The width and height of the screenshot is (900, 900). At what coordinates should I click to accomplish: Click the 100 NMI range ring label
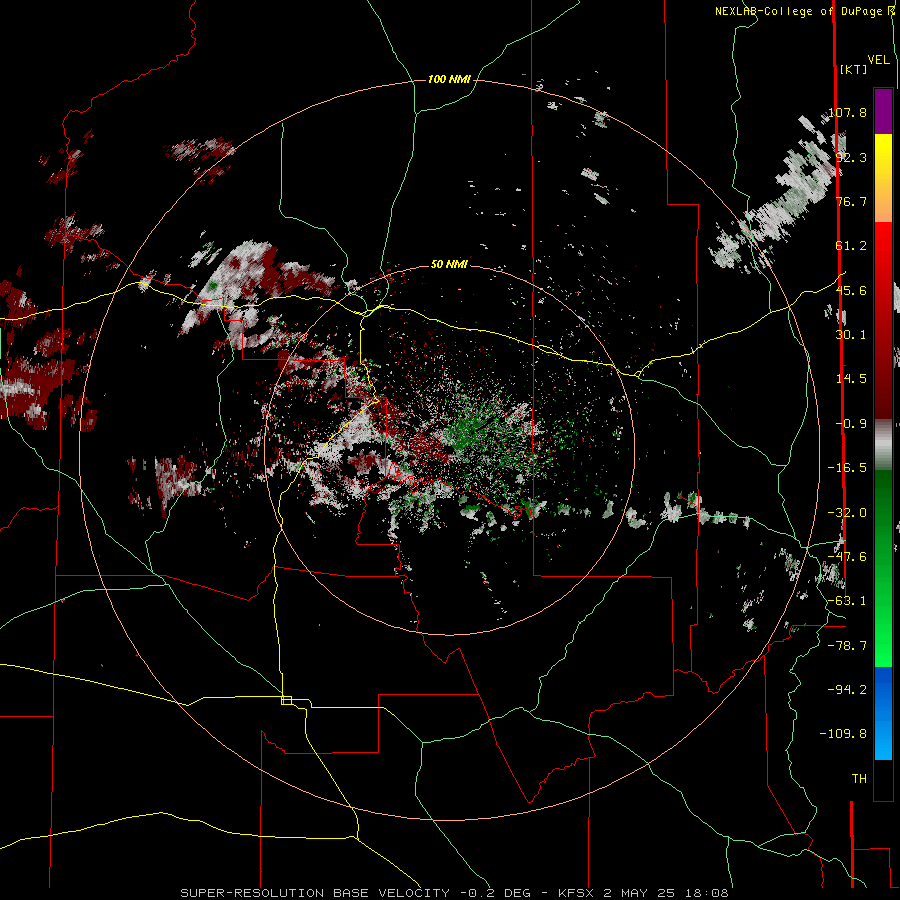point(449,79)
